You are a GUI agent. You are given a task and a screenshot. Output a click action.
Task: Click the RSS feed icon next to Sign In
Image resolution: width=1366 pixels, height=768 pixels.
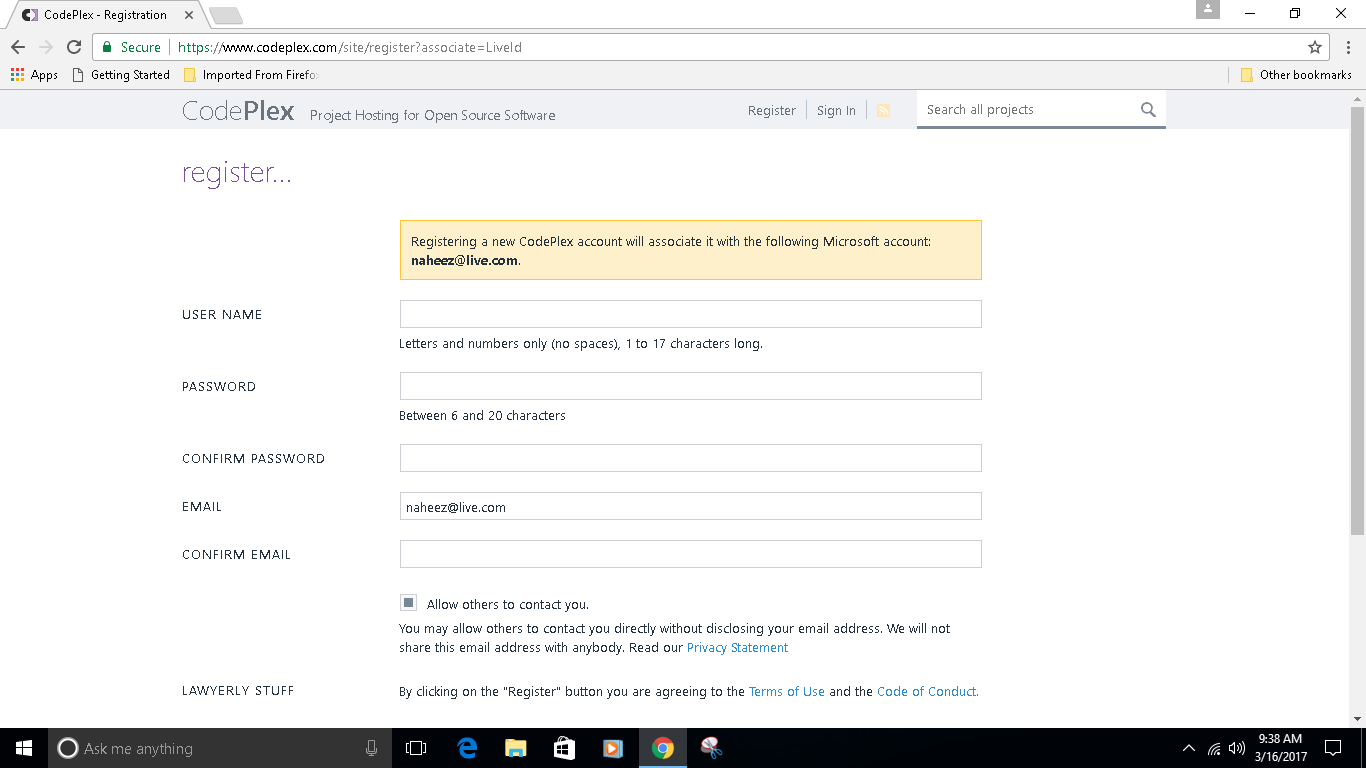pyautogui.click(x=884, y=110)
